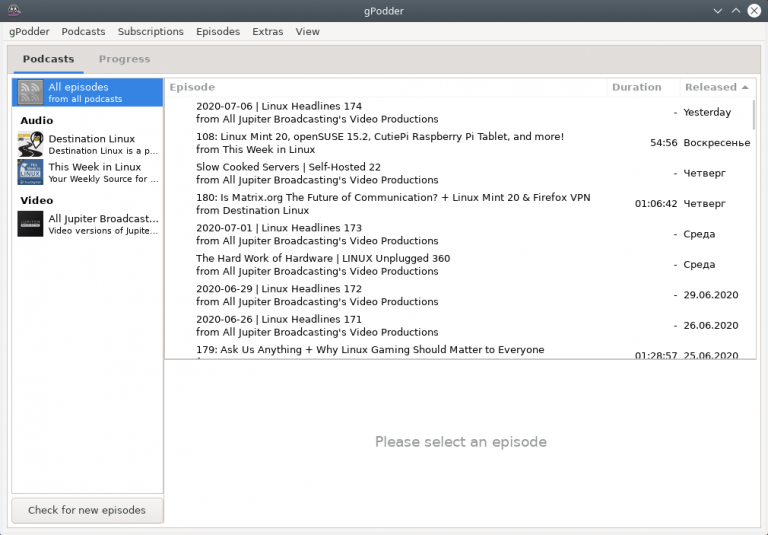
Task: Click the episode list vertical scrollbar
Action: pyautogui.click(x=753, y=115)
